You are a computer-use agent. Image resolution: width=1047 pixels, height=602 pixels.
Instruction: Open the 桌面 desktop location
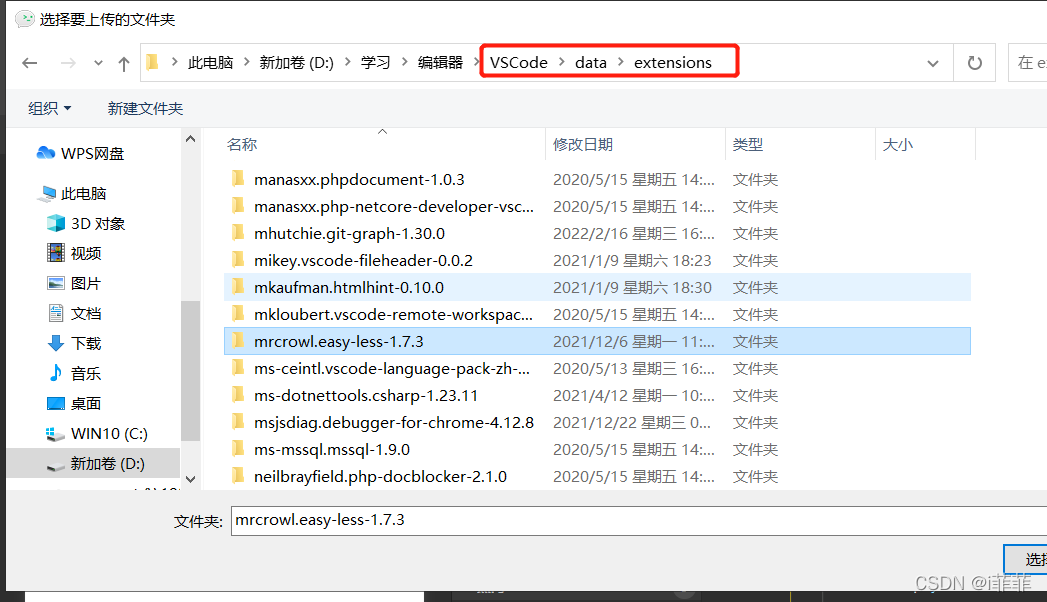(85, 402)
